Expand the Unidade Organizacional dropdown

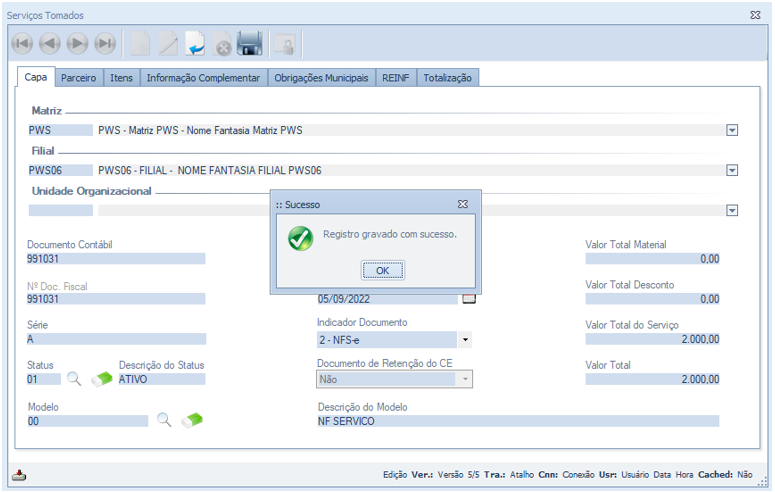(x=732, y=211)
